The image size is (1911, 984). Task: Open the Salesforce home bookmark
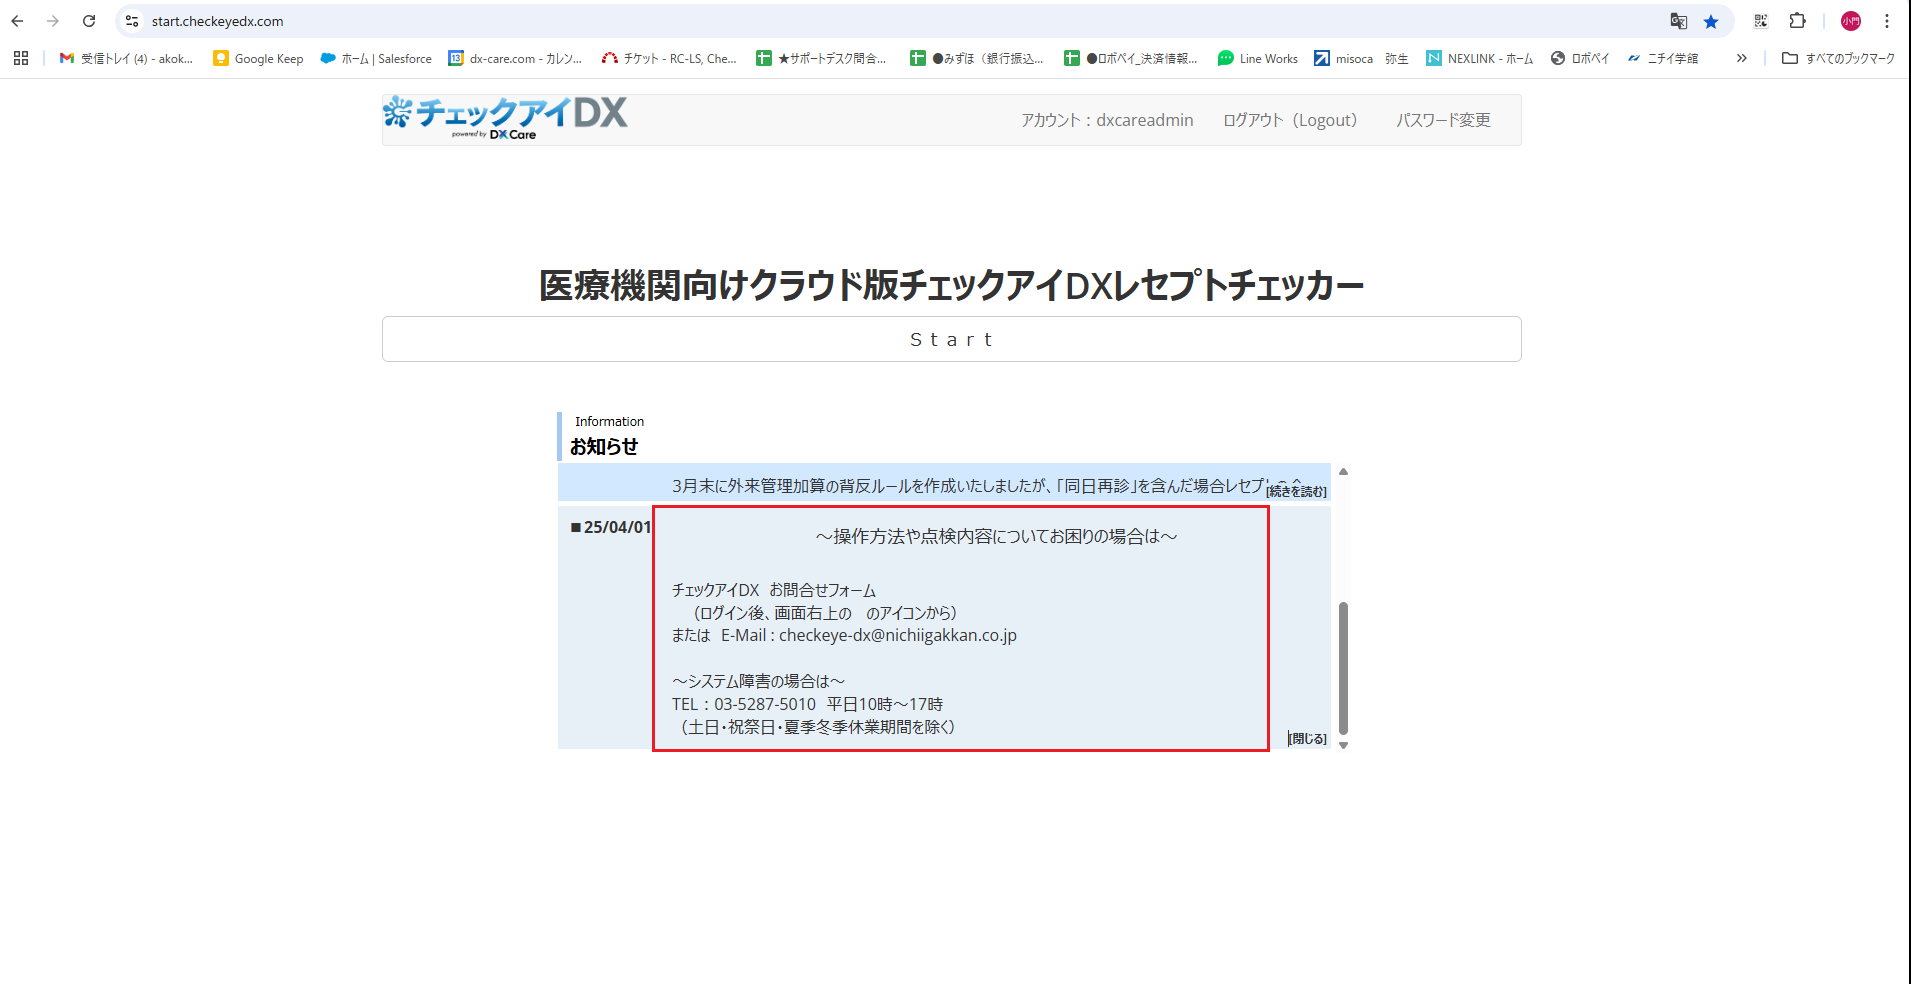376,58
